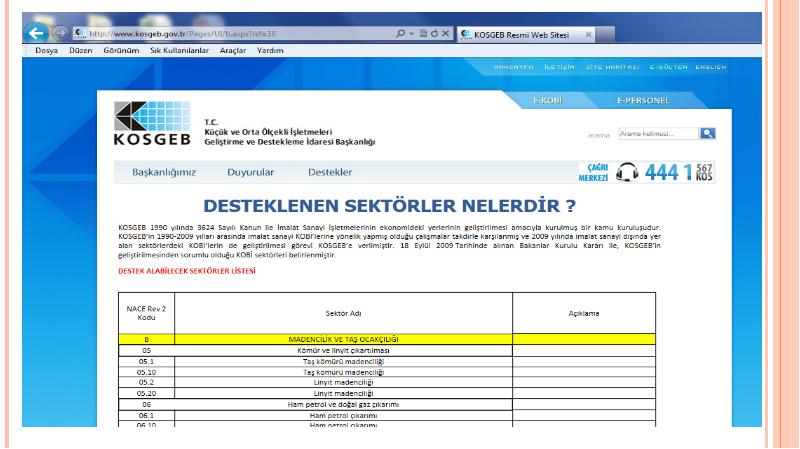Click Ham petrol çıkarımı in row 06.1
Image resolution: width=800 pixels, height=449 pixels.
point(343,416)
